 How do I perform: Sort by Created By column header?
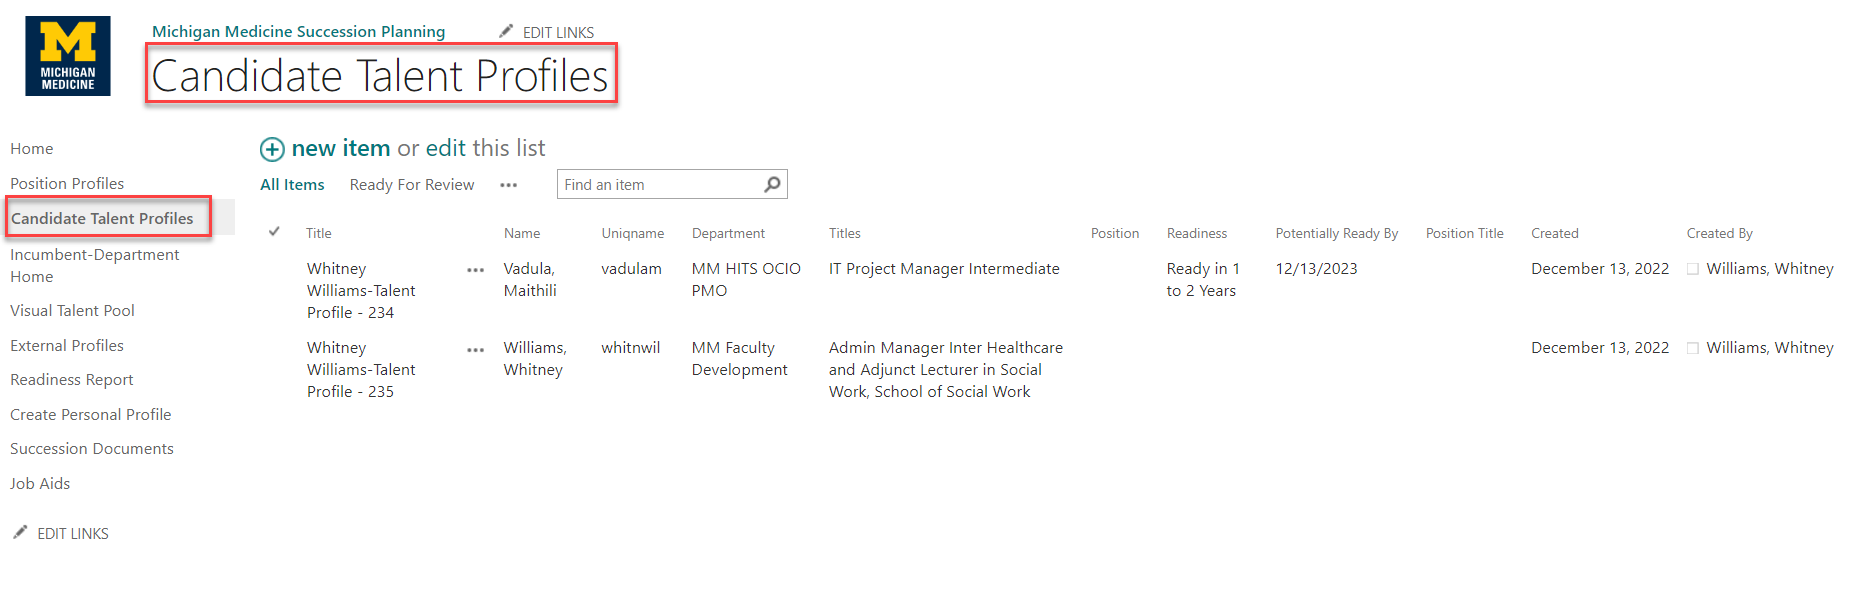coord(1720,233)
